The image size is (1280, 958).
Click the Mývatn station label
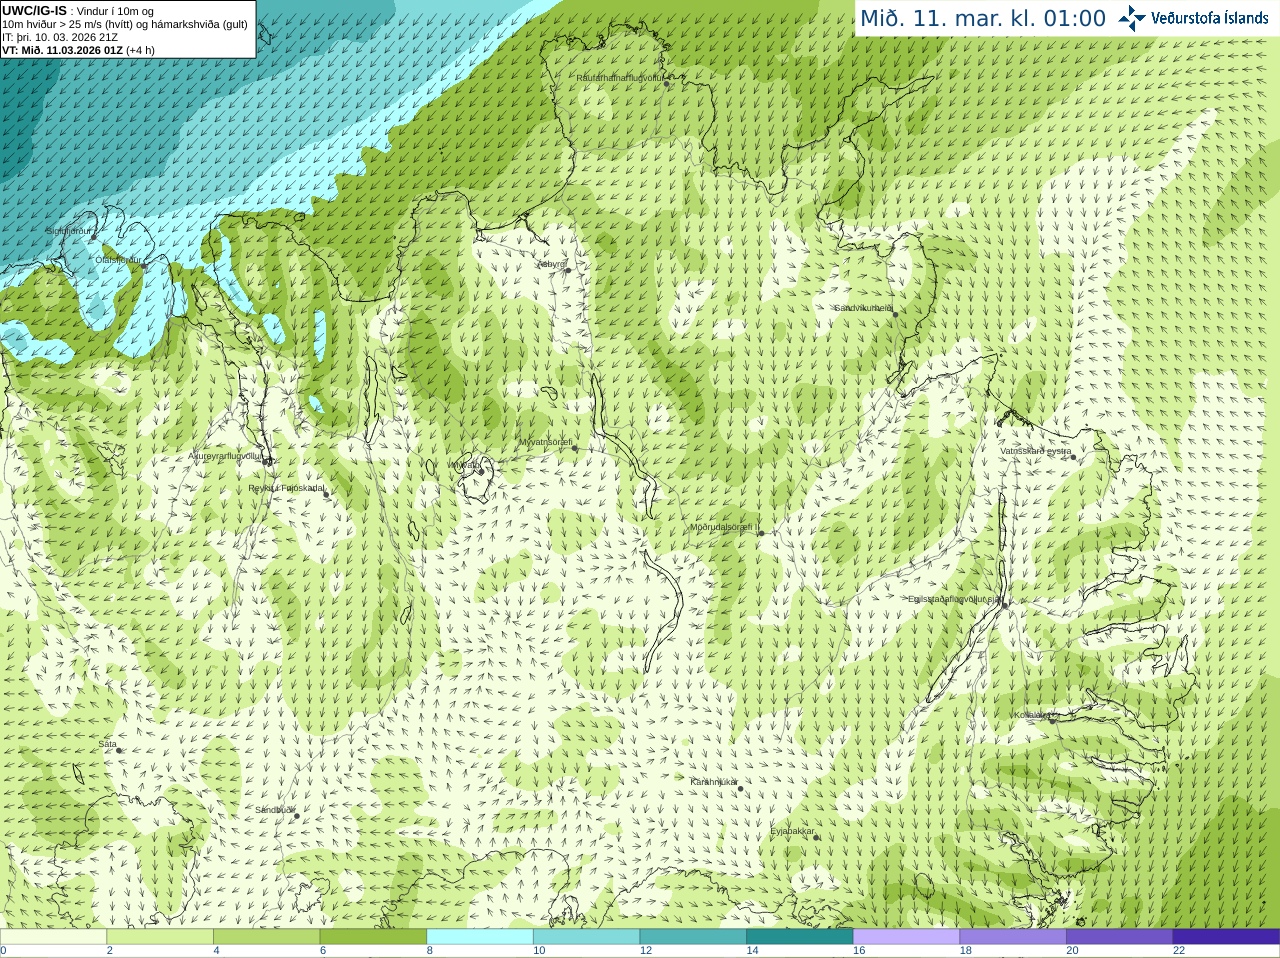tap(462, 464)
